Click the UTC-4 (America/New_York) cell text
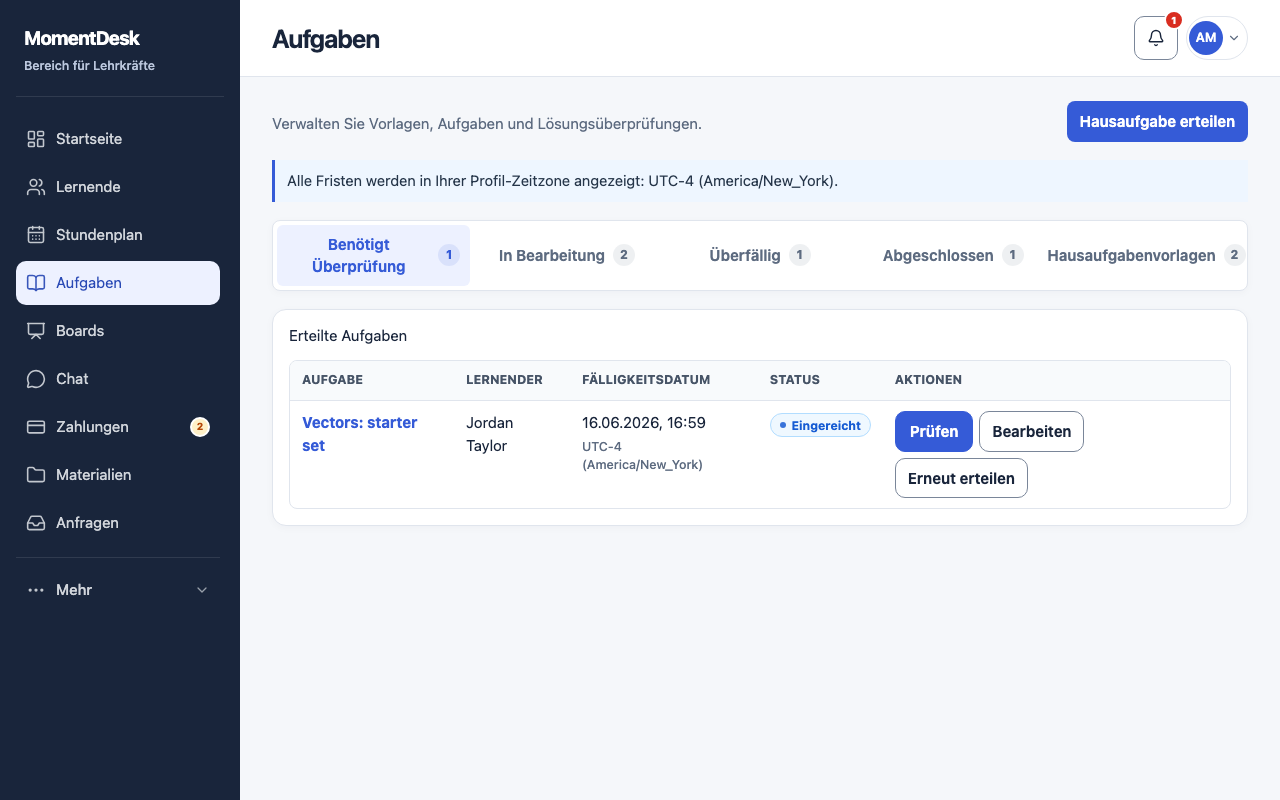1280x800 pixels. coord(642,456)
